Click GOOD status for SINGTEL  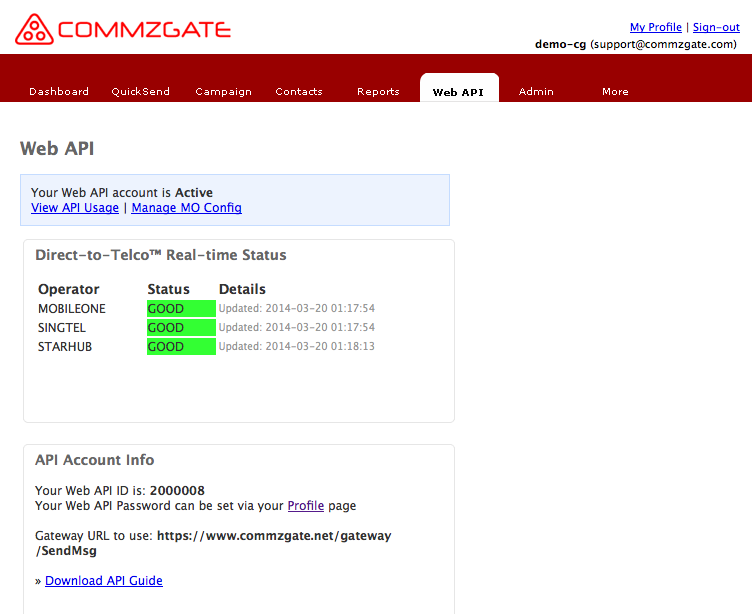click(181, 328)
